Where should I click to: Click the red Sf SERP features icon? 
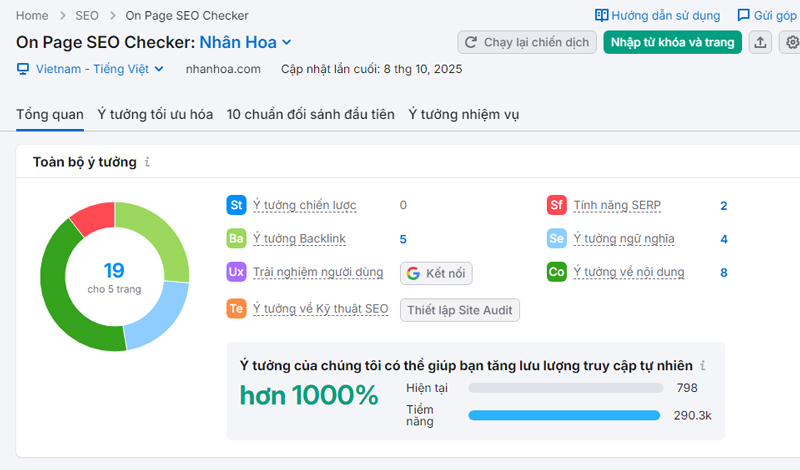tap(557, 205)
